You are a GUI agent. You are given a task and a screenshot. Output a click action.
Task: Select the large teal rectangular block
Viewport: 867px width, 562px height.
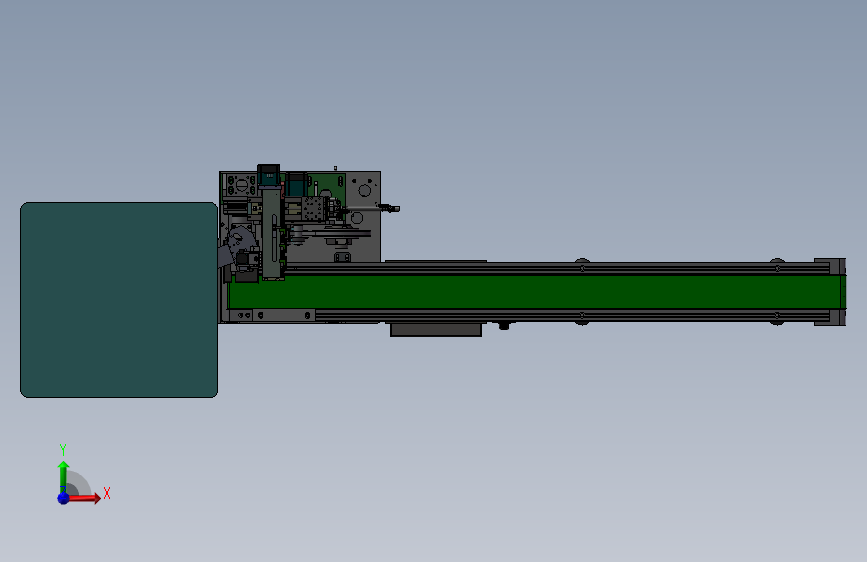click(x=119, y=300)
